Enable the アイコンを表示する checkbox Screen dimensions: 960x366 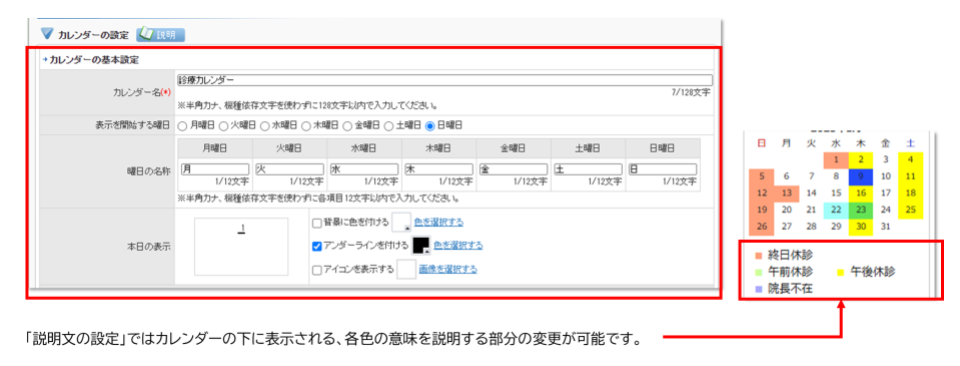coord(317,270)
